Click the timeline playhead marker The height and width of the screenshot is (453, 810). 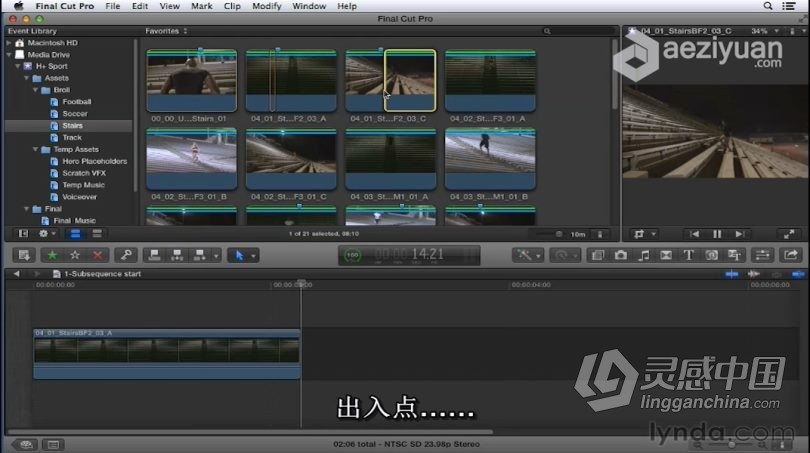[301, 284]
